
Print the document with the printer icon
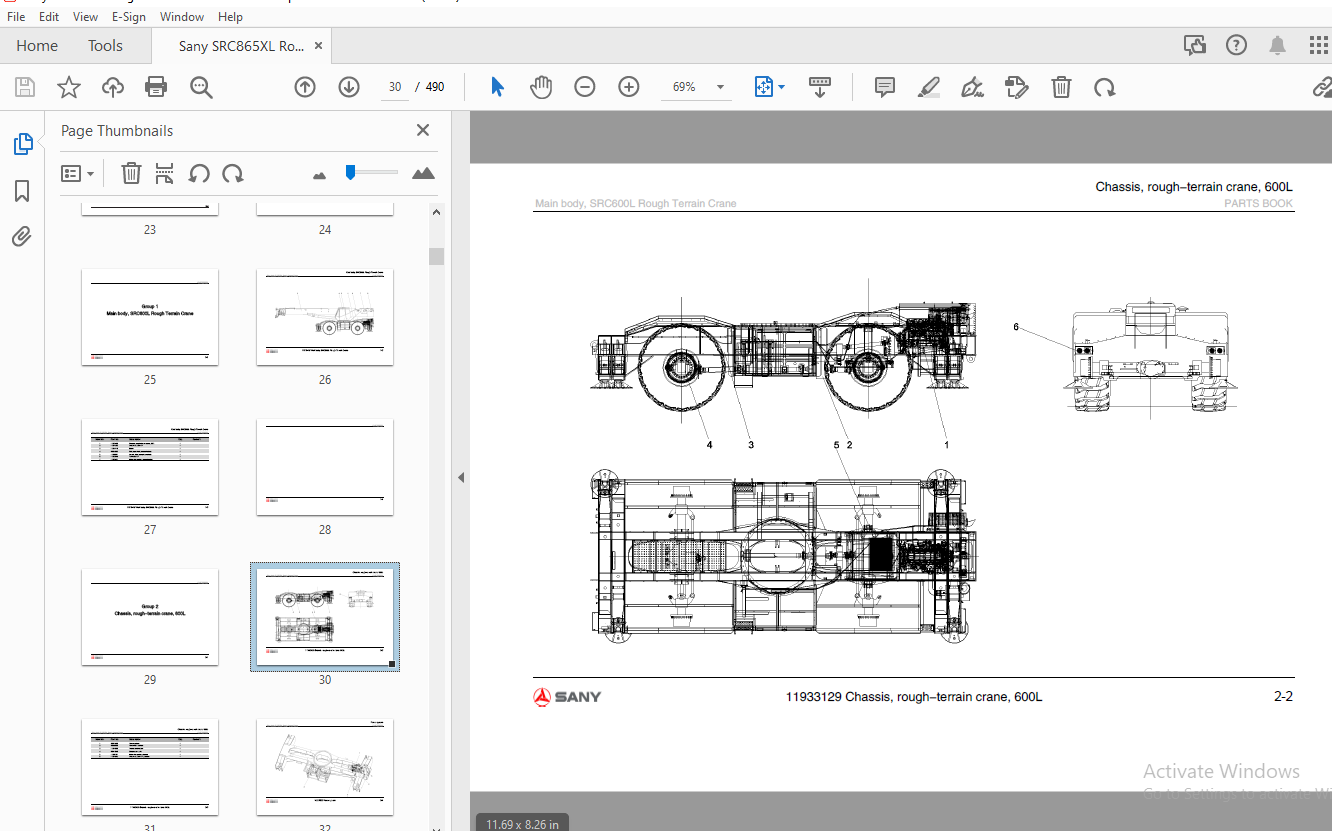point(156,87)
